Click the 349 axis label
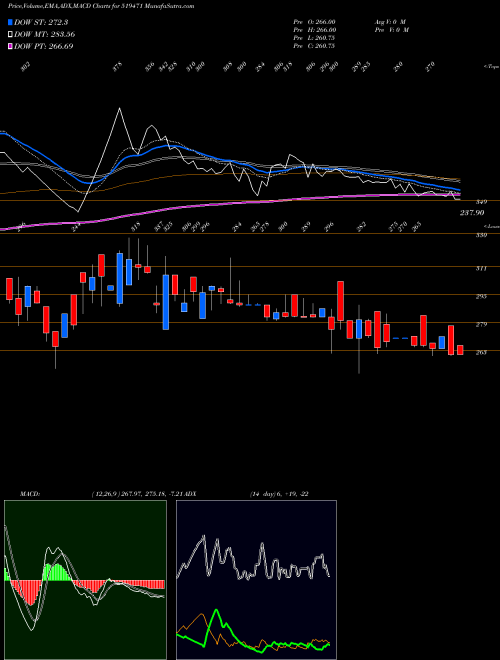Image resolution: width=500 pixels, height=660 pixels. click(481, 202)
